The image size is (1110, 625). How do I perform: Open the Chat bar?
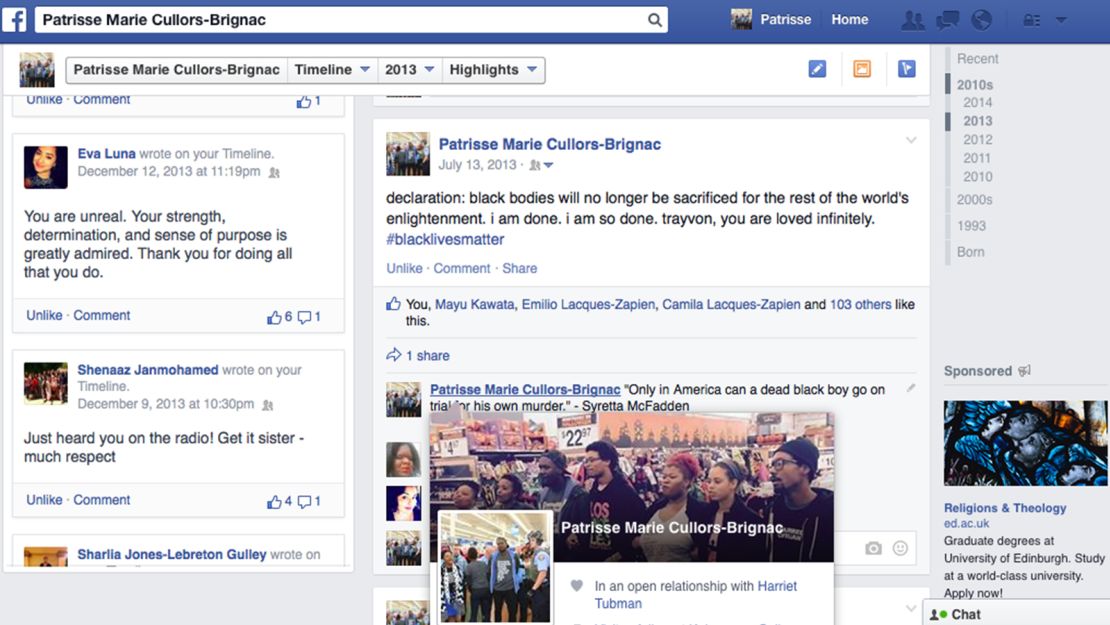1017,614
